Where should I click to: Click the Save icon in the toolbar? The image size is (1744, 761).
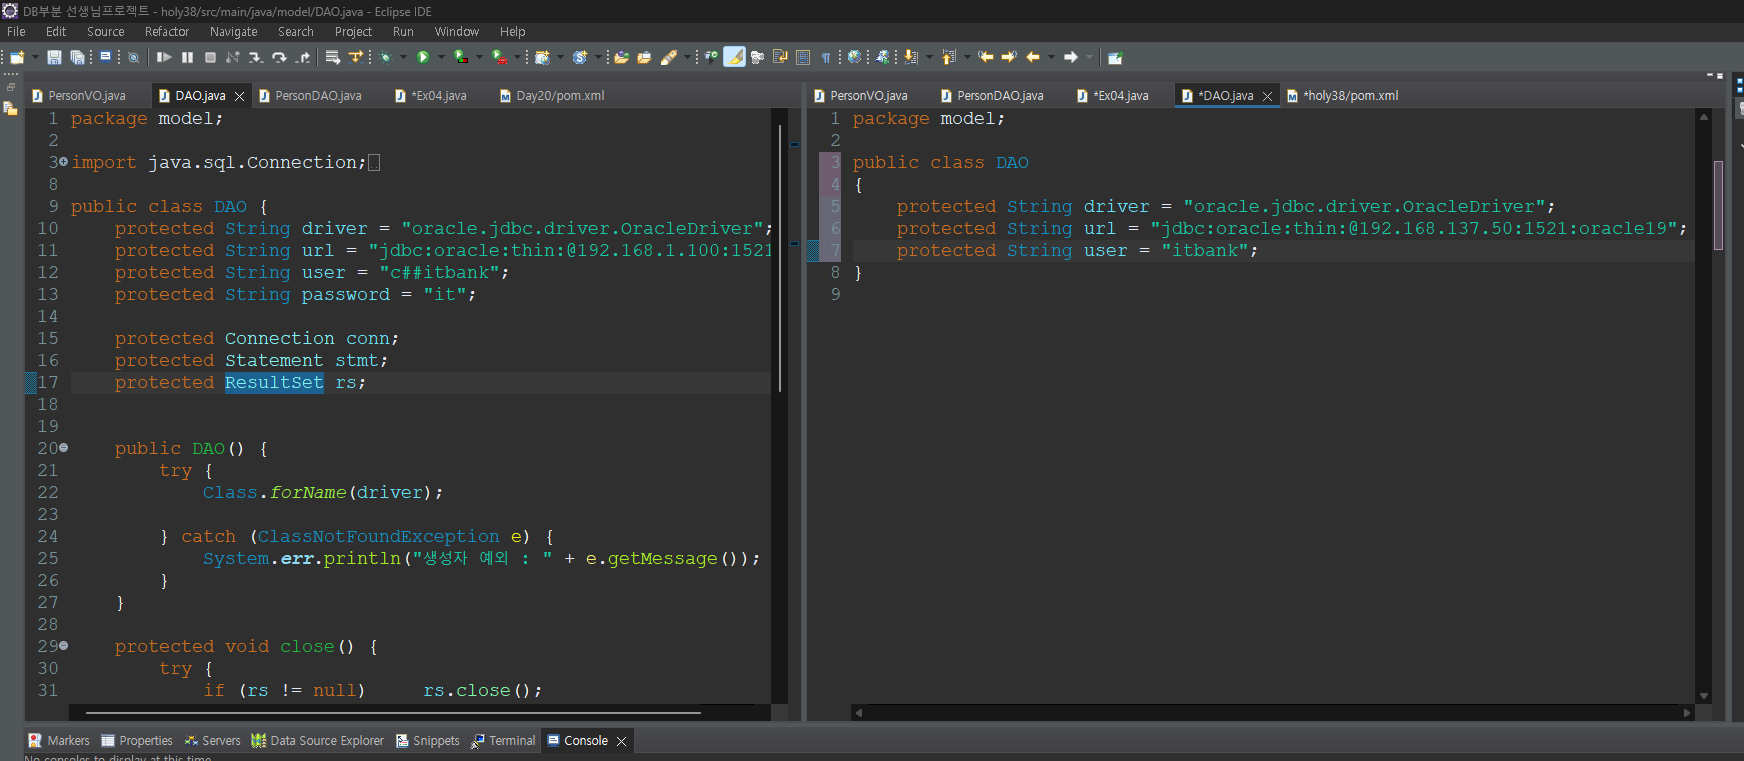54,57
